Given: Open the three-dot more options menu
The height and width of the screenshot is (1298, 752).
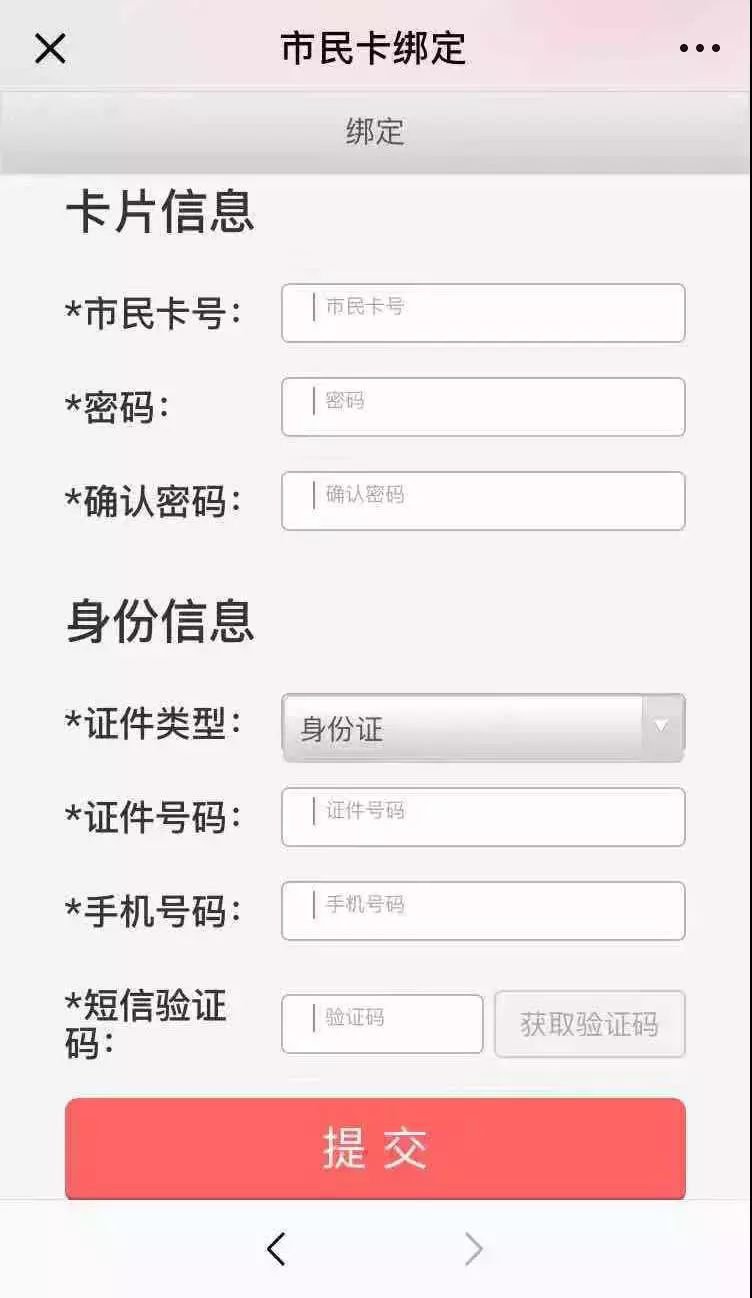Looking at the screenshot, I should pyautogui.click(x=699, y=48).
